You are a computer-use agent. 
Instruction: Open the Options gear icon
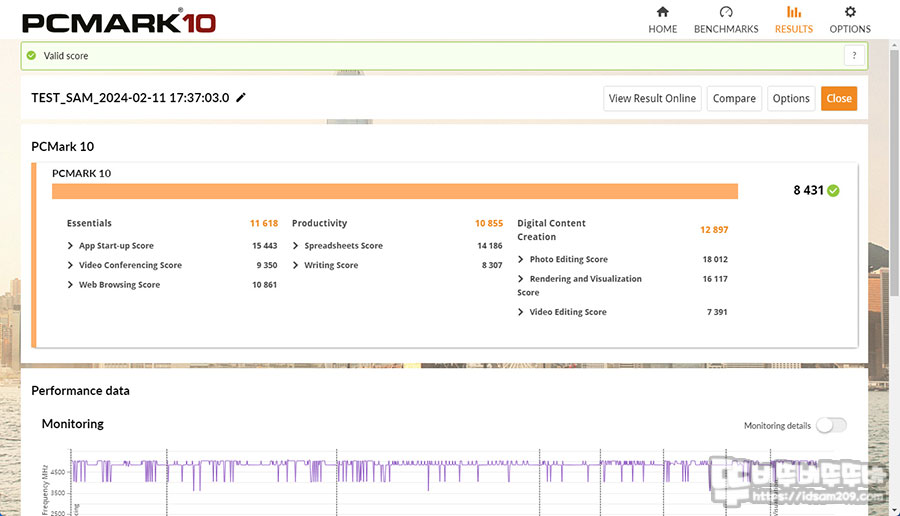click(850, 11)
